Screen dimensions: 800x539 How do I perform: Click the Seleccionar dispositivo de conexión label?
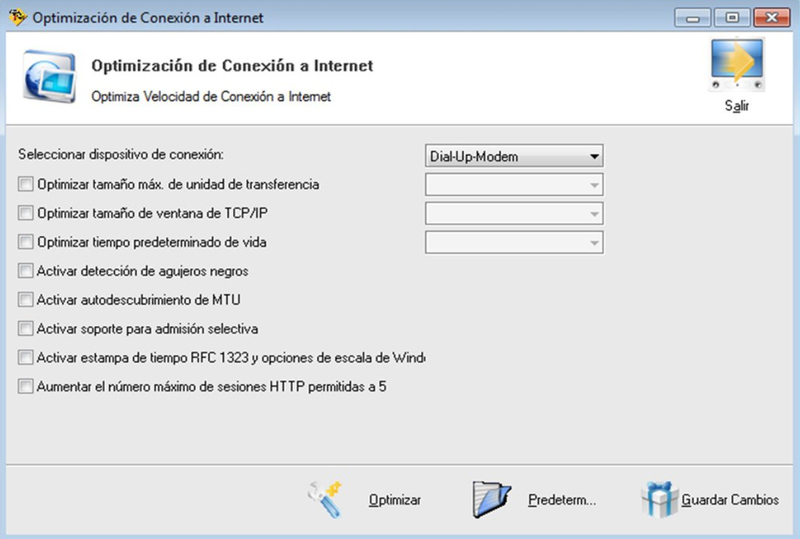coord(121,155)
